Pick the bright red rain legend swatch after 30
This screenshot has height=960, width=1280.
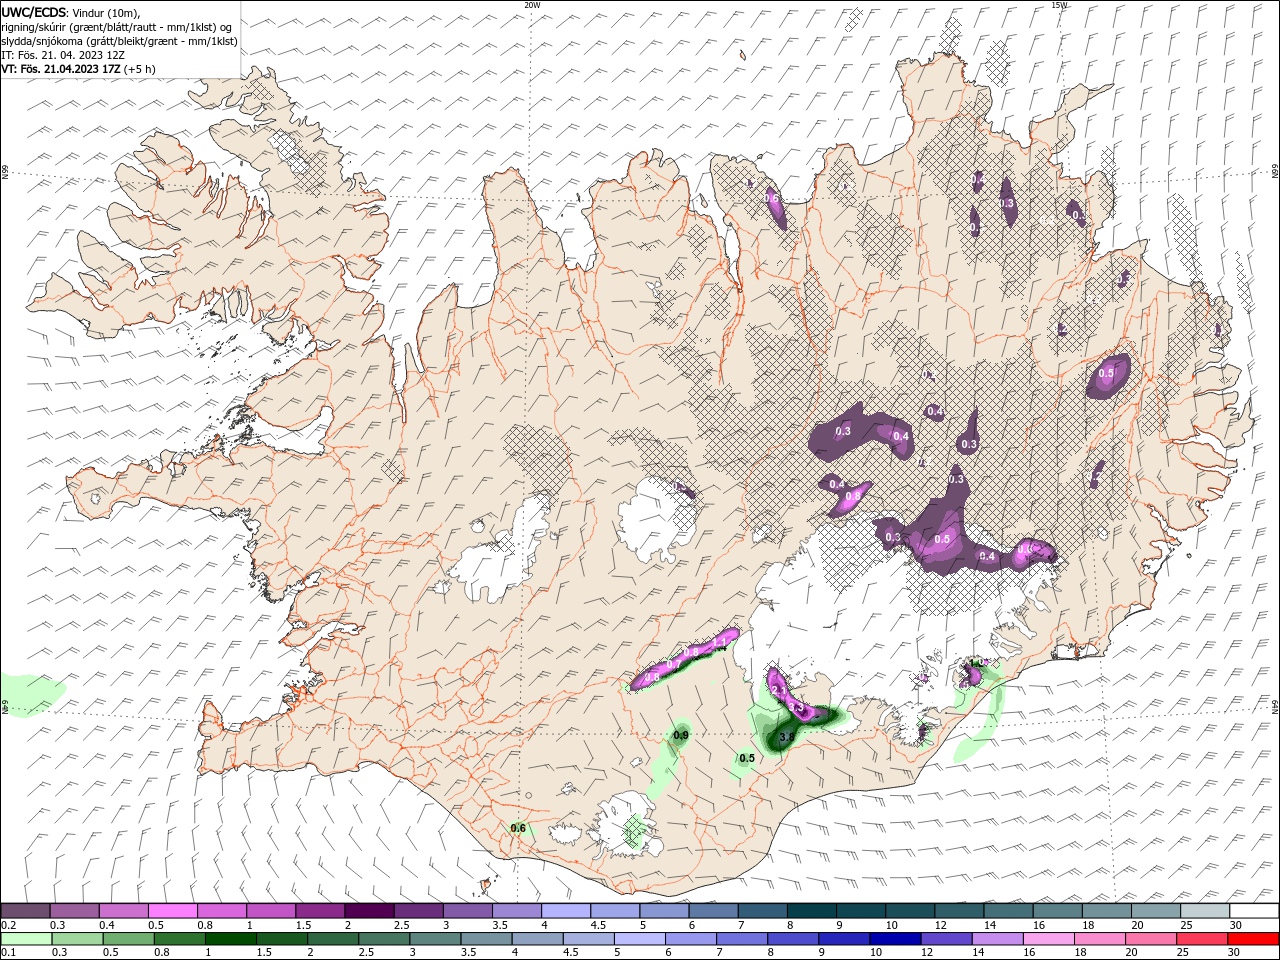click(1254, 938)
